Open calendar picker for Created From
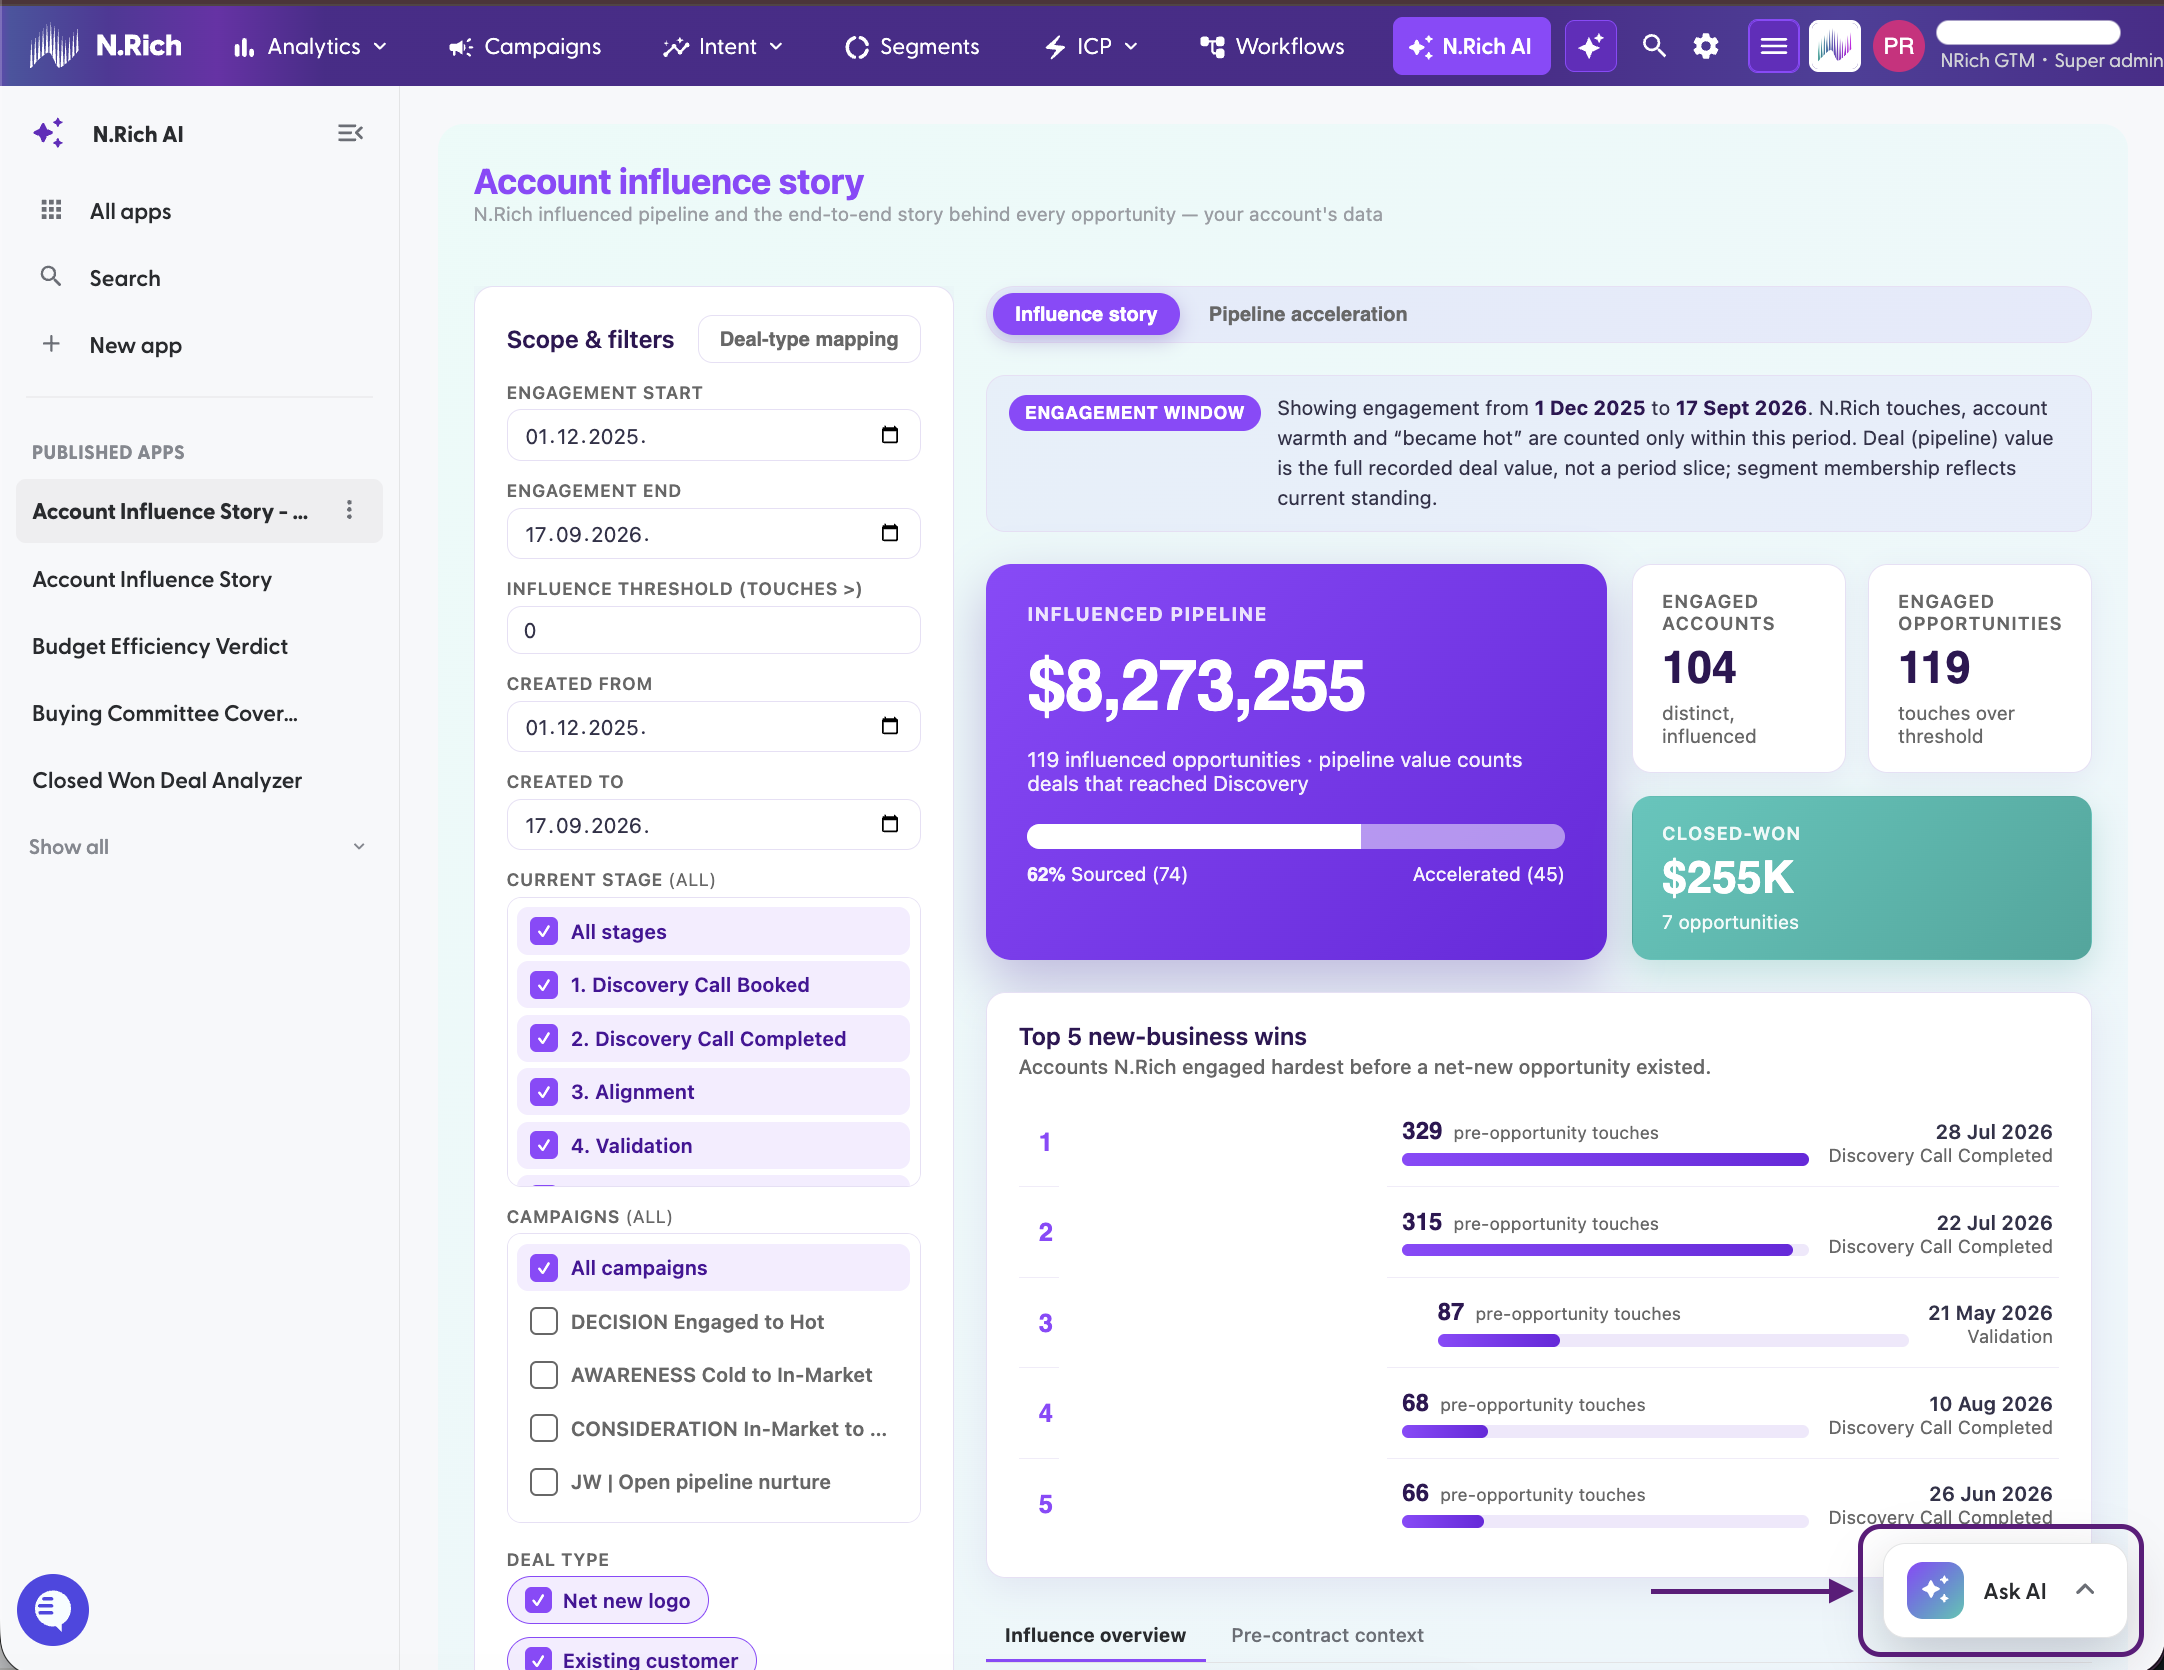This screenshot has width=2164, height=1670. [x=890, y=726]
